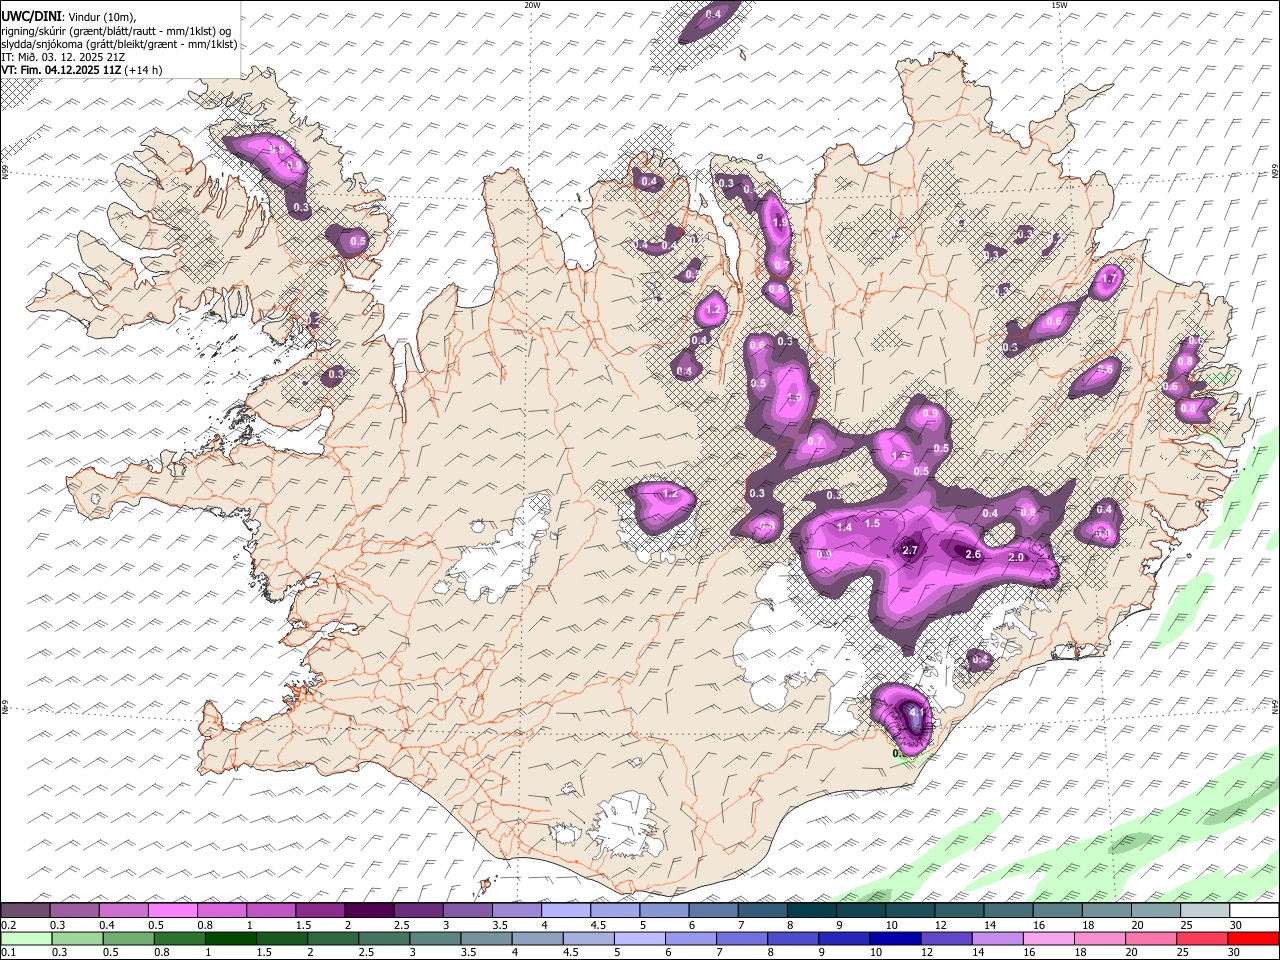This screenshot has height=960, width=1280.
Task: Pick the darkest purple 2–2.5 swatch, upper legend
Action: (369, 910)
